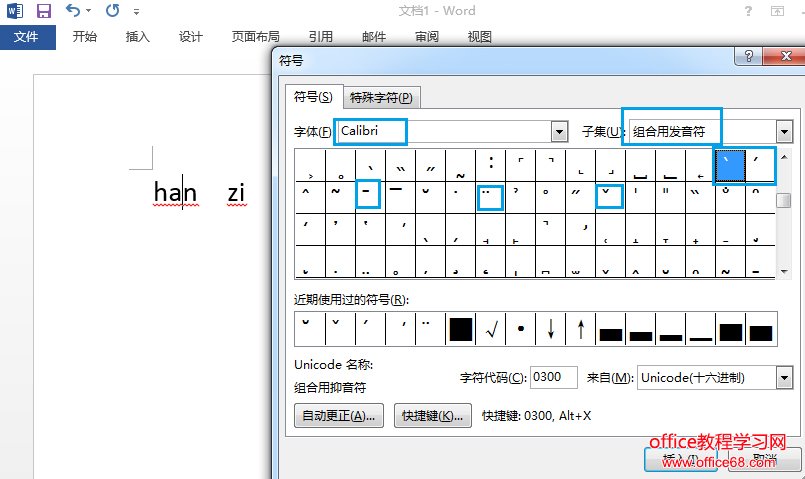Switch to the 审阅 ribbon tab
This screenshot has width=805, height=479.
(427, 36)
